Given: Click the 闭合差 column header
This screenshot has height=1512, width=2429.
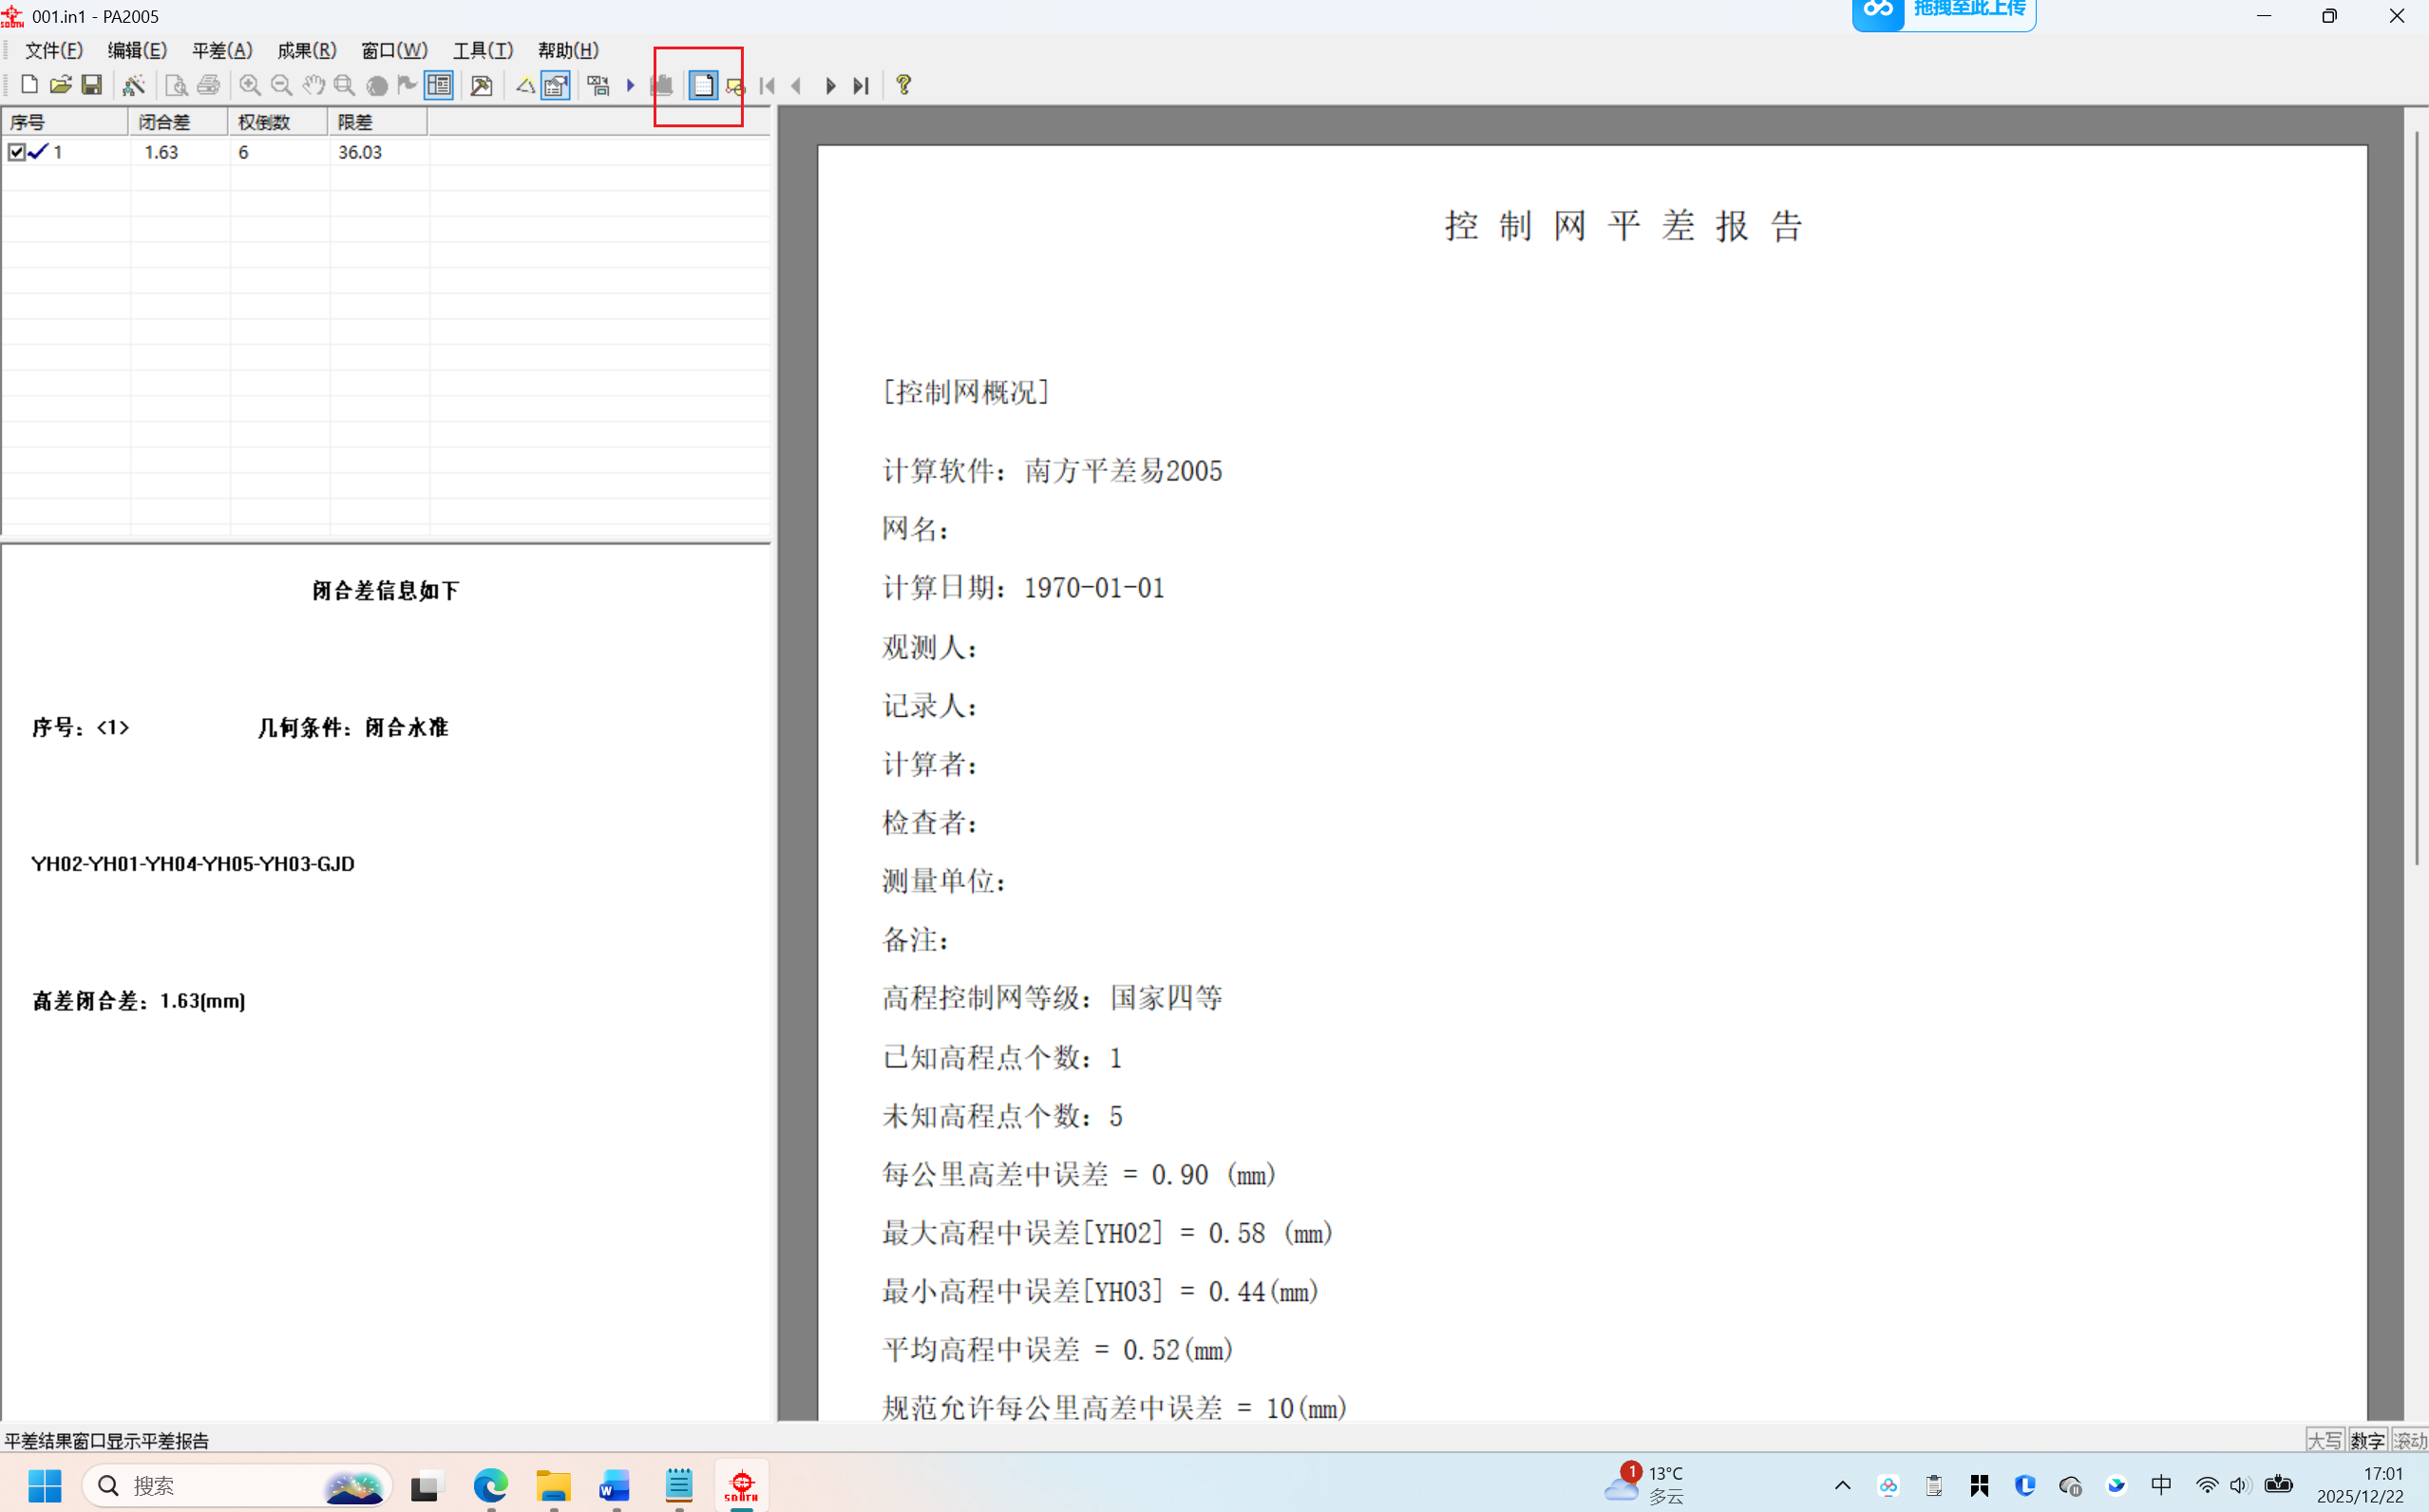Looking at the screenshot, I should [x=178, y=122].
